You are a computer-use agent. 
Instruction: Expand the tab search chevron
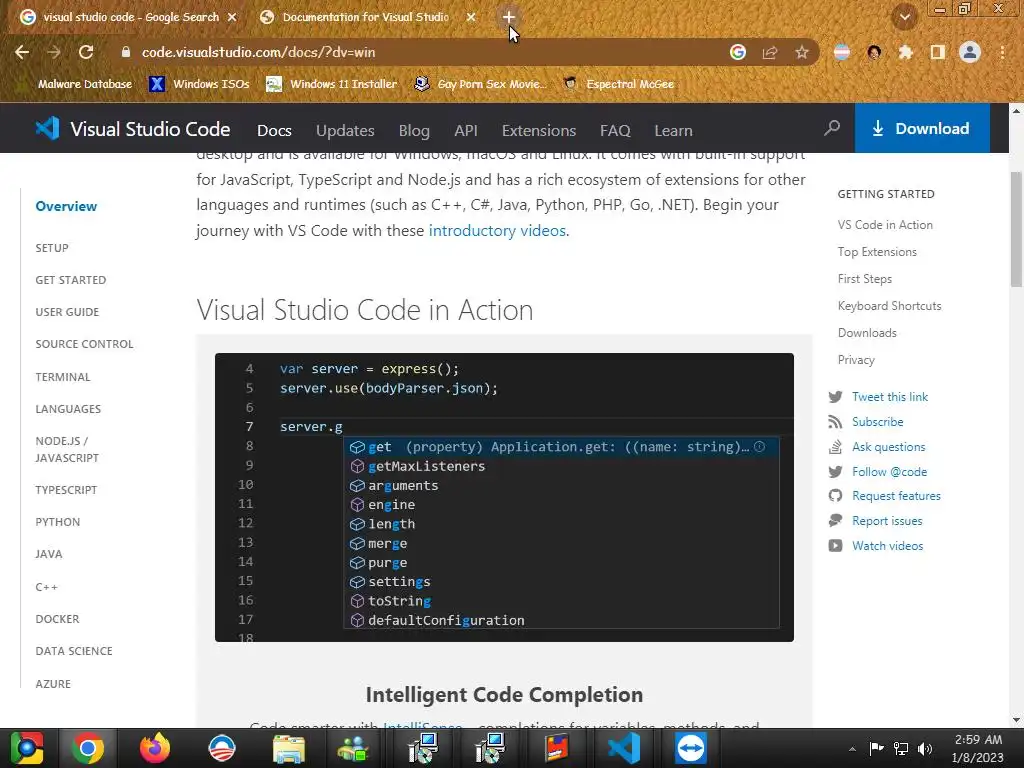click(x=905, y=17)
